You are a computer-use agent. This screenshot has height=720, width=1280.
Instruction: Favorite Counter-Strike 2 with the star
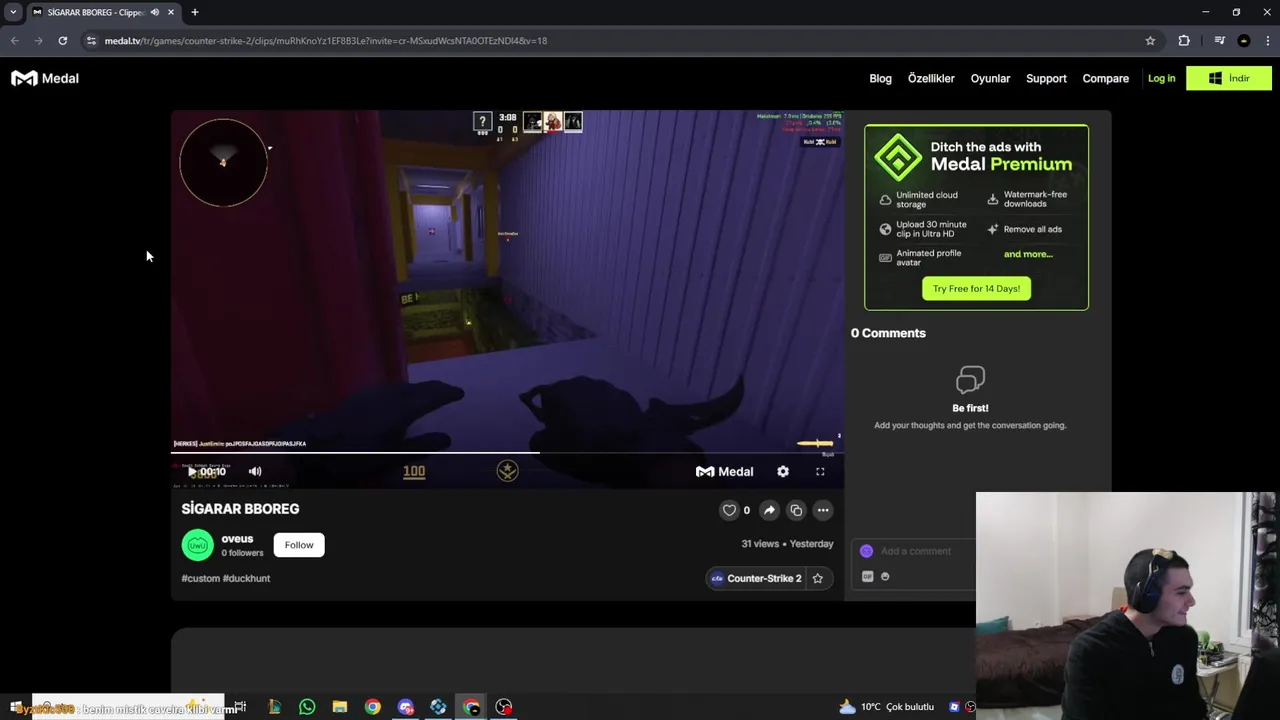click(818, 578)
